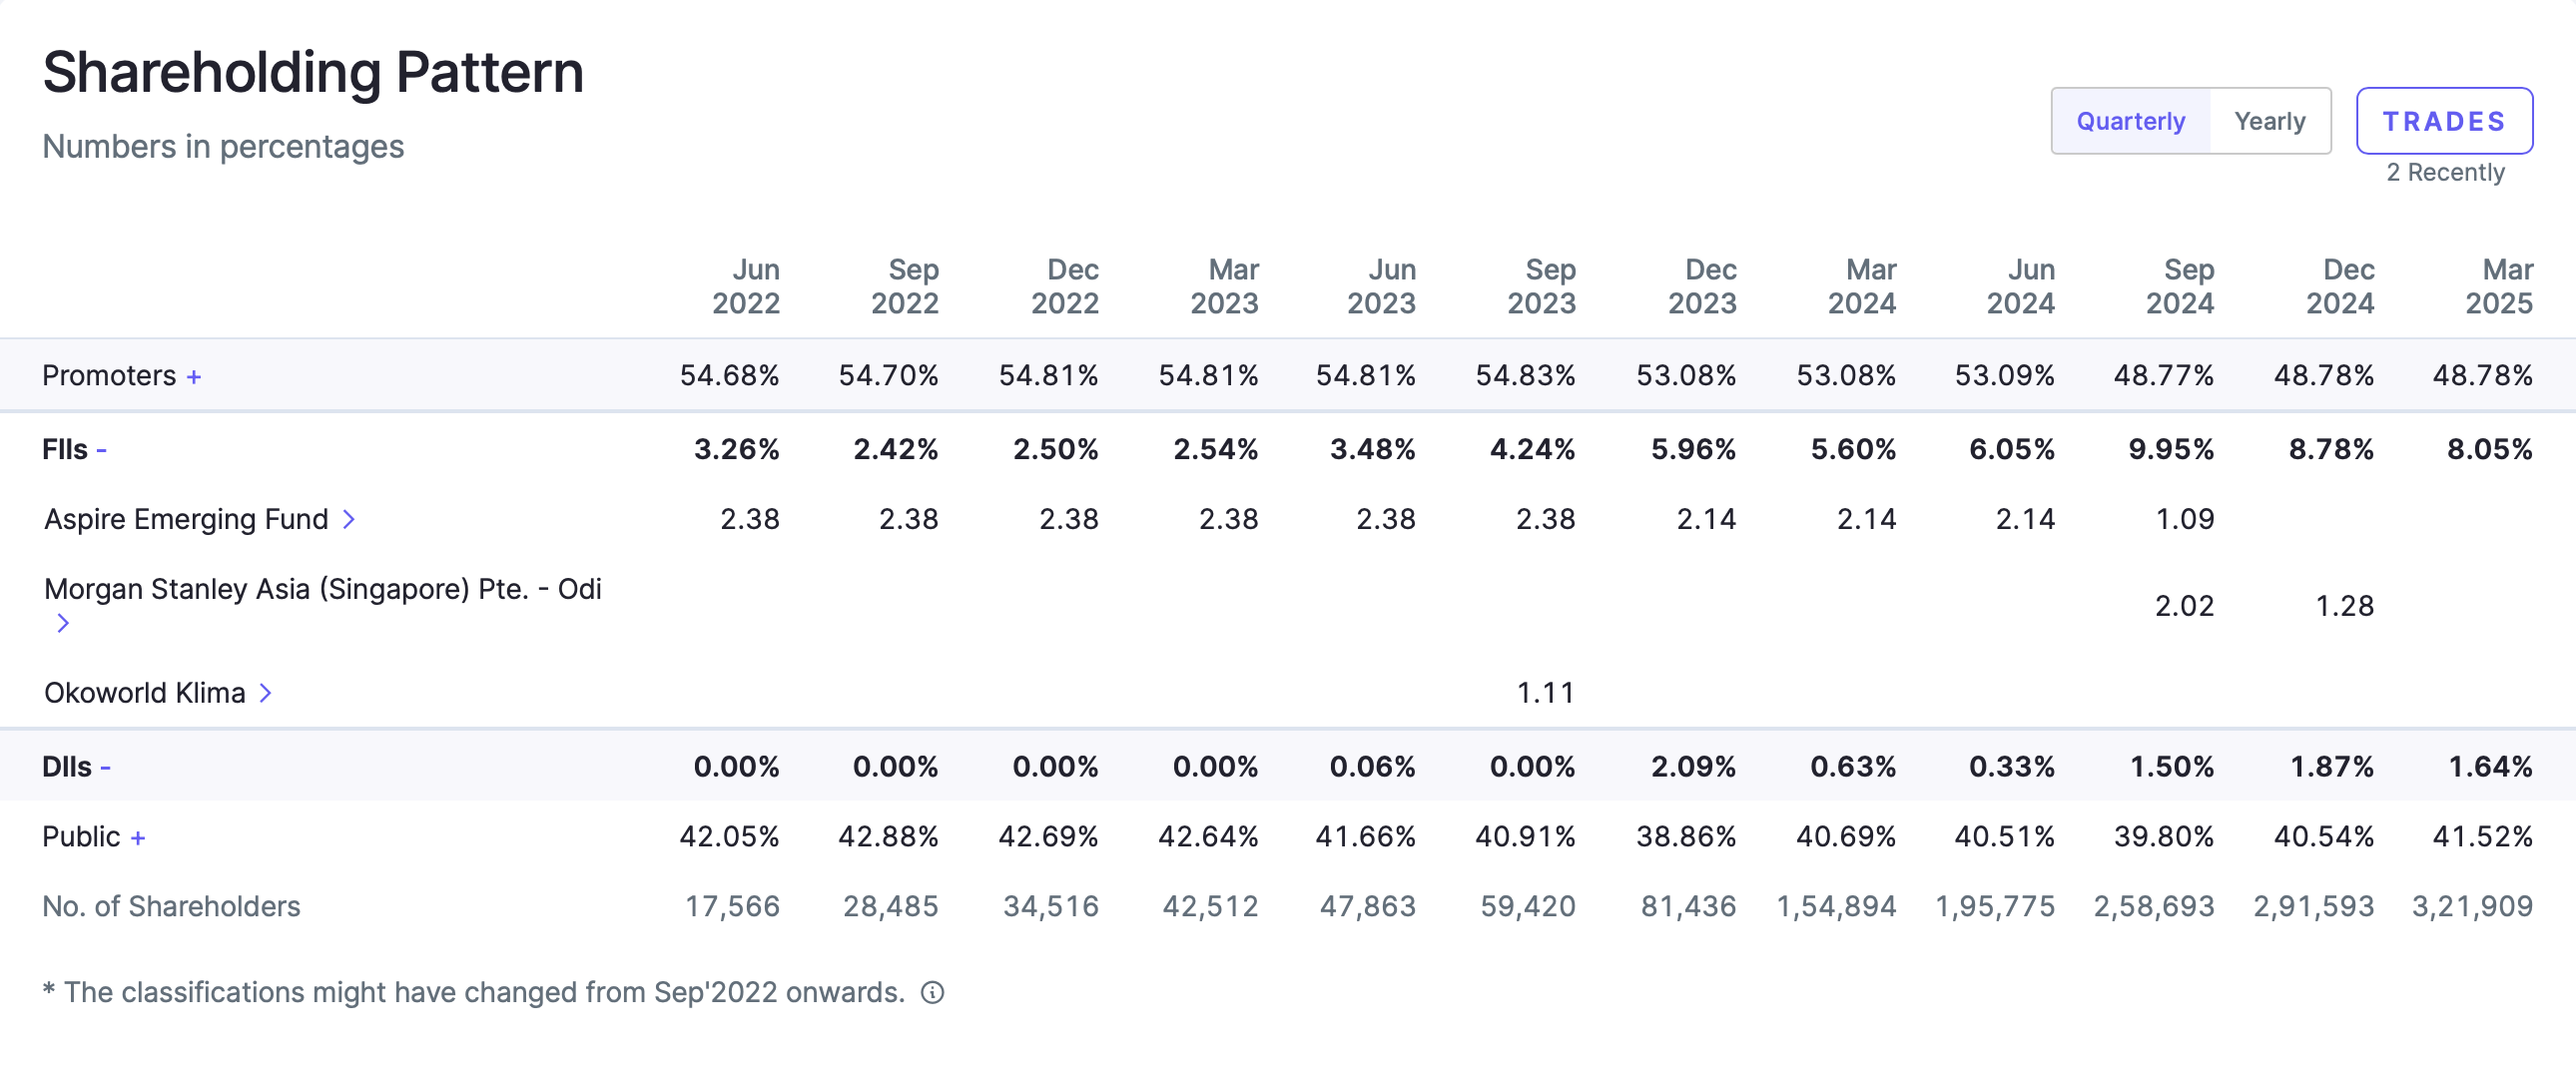
Task: Click the chevron below Morgan Stanley Asia
Action: [x=63, y=623]
